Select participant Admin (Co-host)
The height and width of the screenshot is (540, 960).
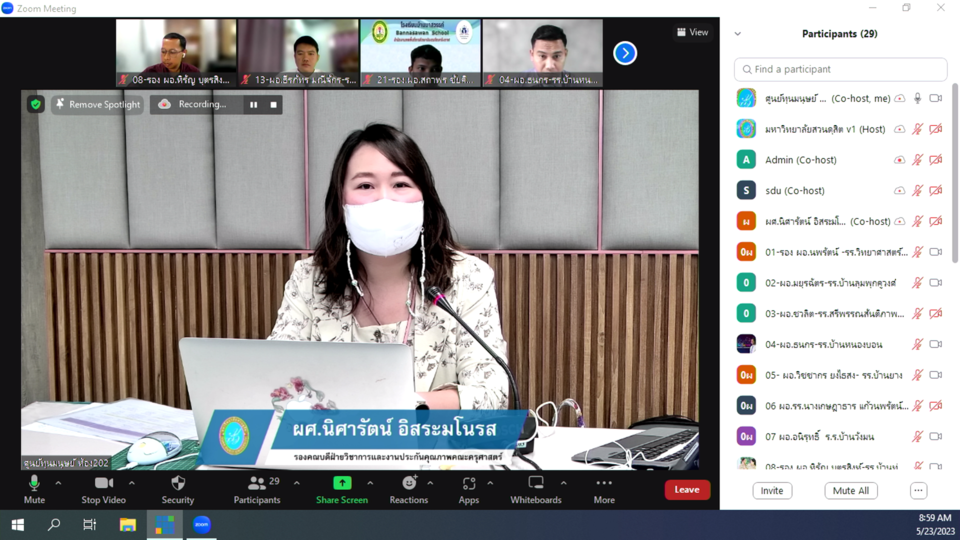842,160
